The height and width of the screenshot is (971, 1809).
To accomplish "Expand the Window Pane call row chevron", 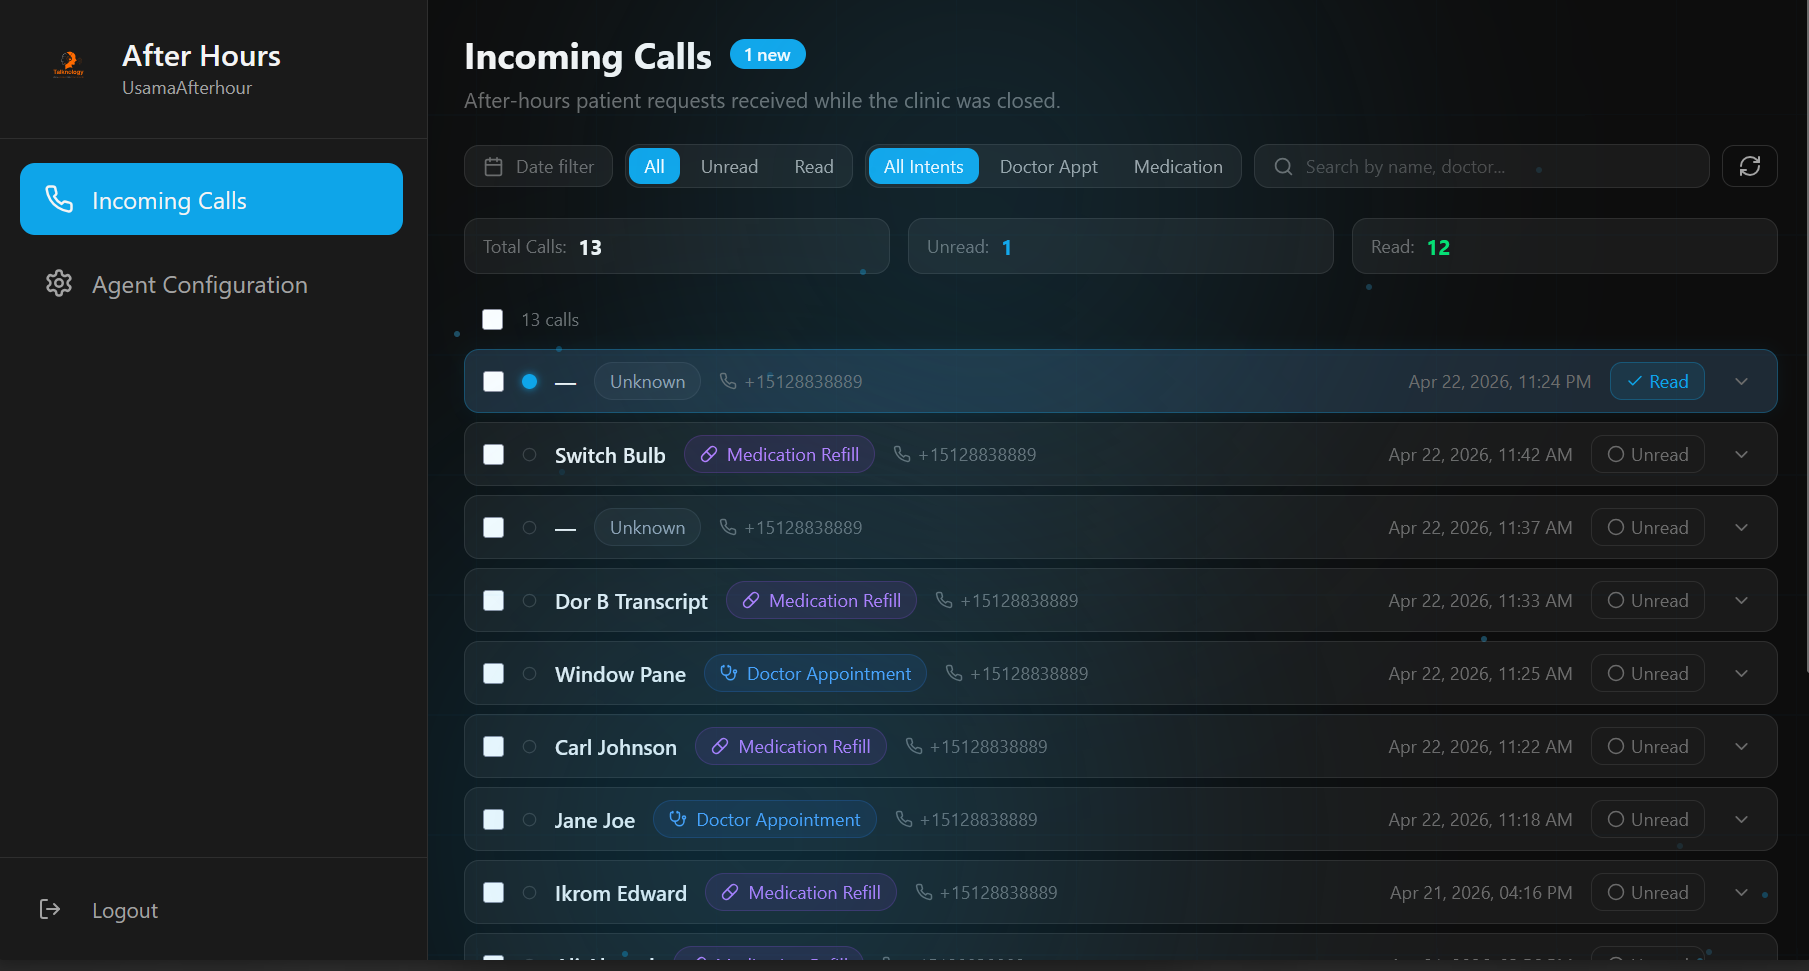I will tap(1741, 673).
